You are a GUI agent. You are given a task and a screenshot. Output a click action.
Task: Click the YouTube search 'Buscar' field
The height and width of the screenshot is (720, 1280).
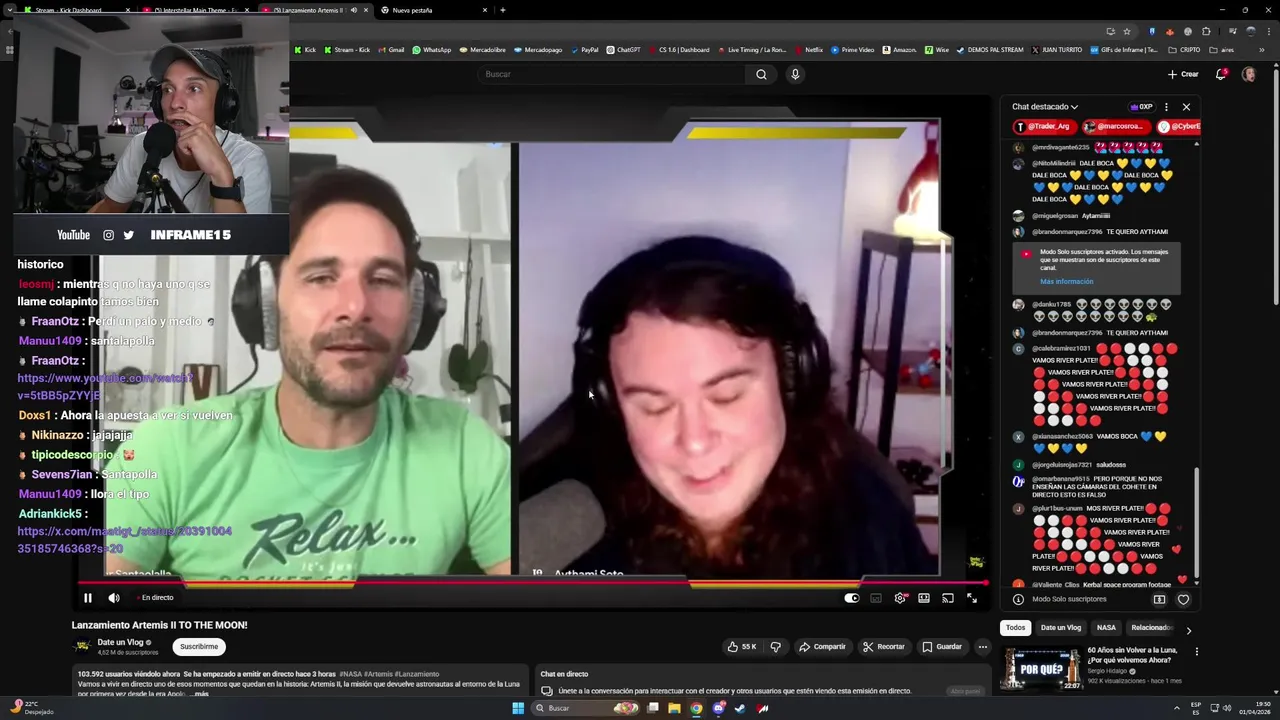click(x=610, y=74)
